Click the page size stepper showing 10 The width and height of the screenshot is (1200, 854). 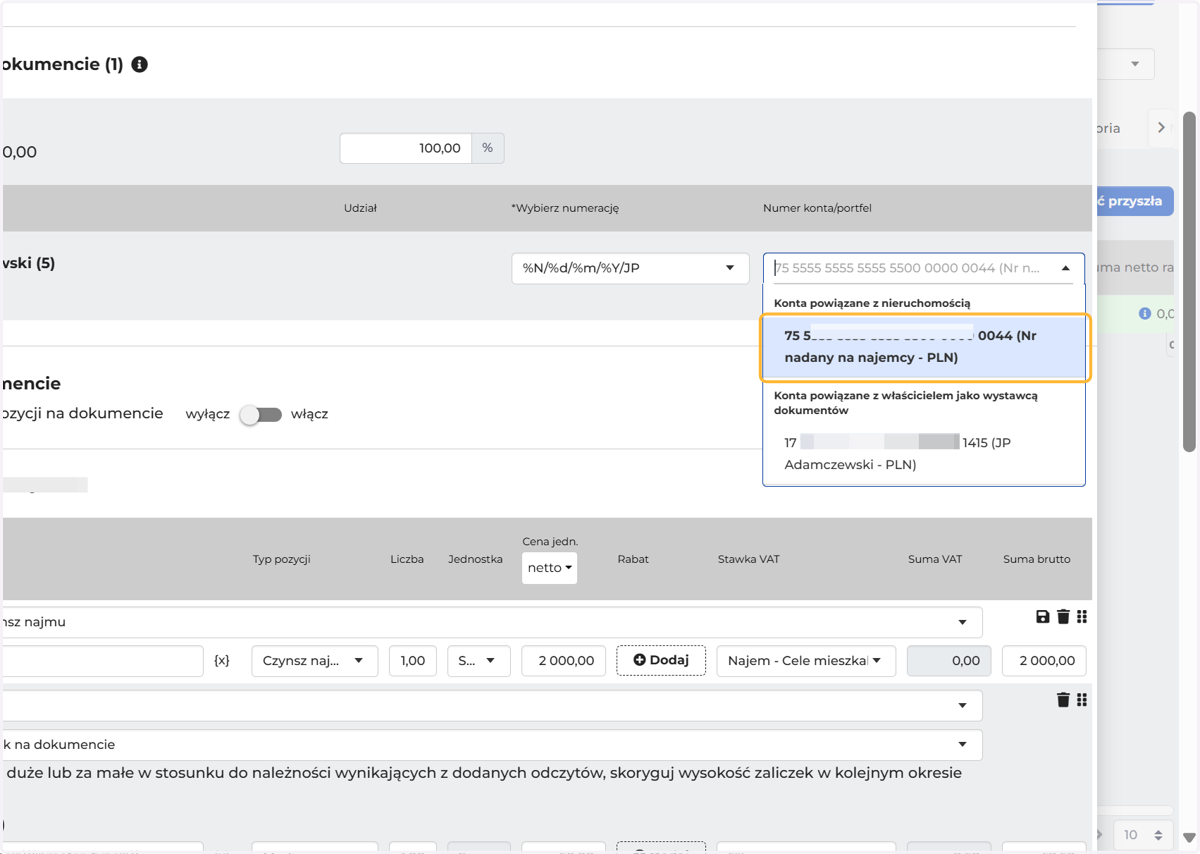click(1145, 835)
